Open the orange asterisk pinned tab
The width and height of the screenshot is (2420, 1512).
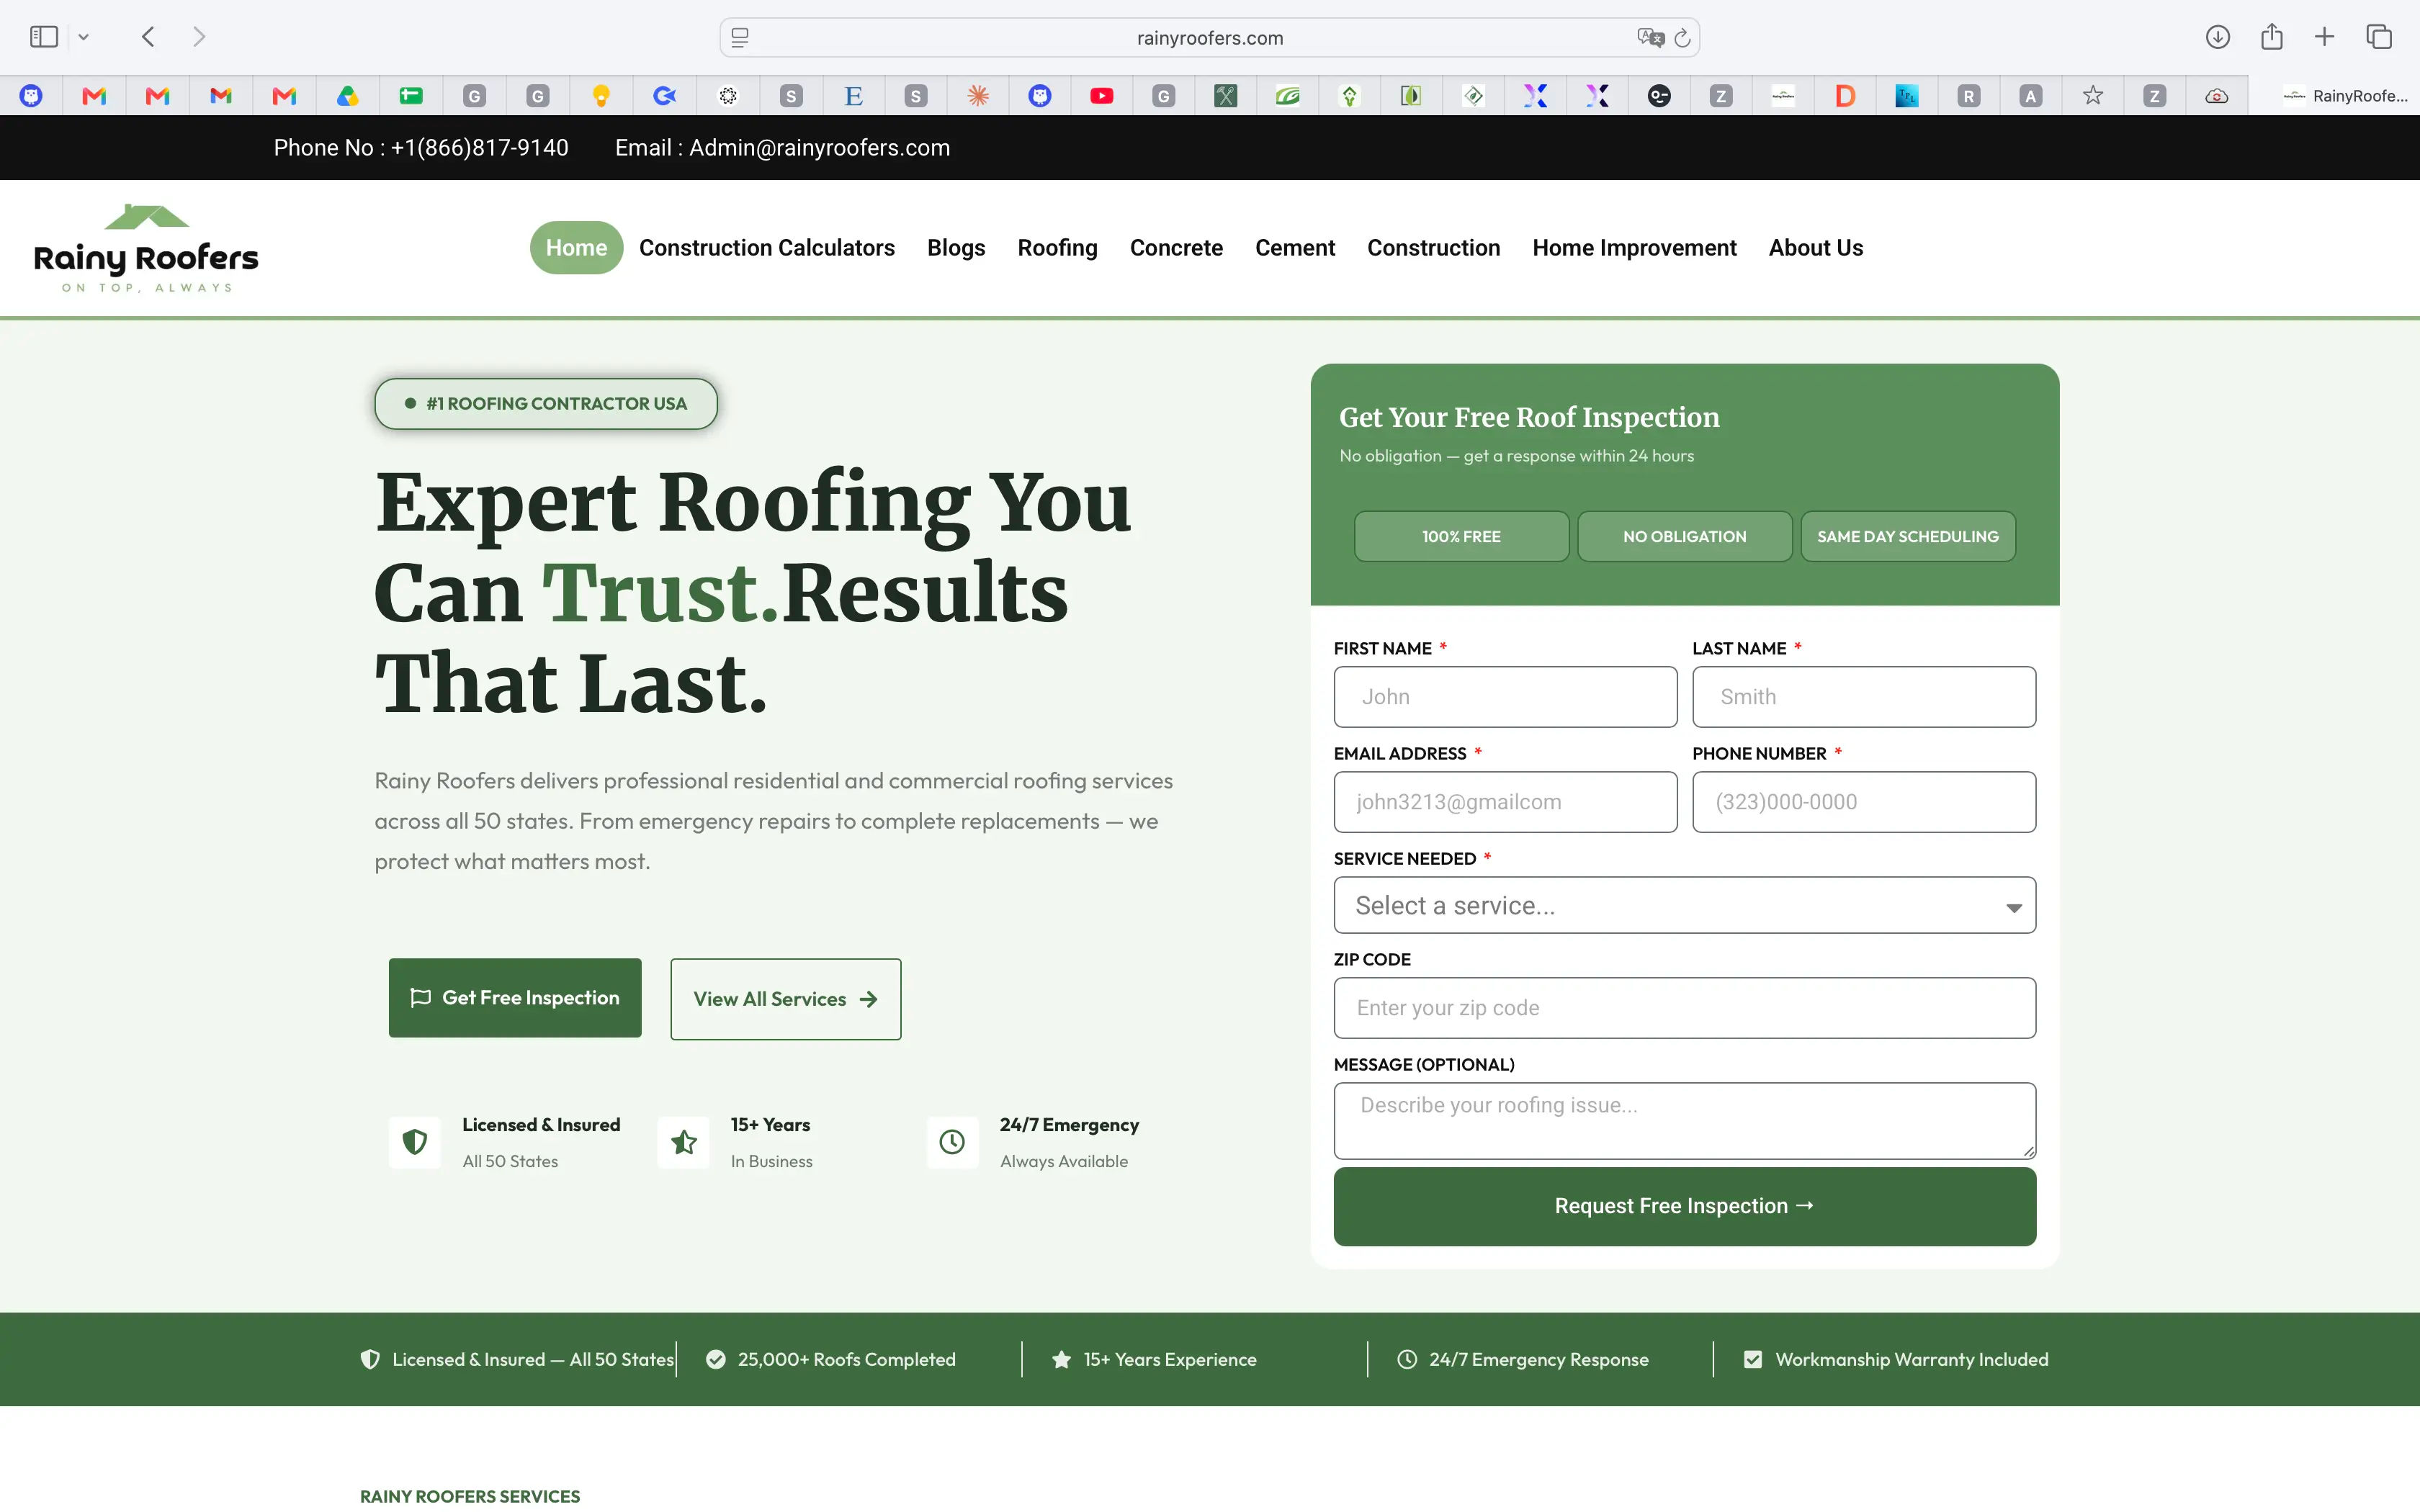click(978, 96)
